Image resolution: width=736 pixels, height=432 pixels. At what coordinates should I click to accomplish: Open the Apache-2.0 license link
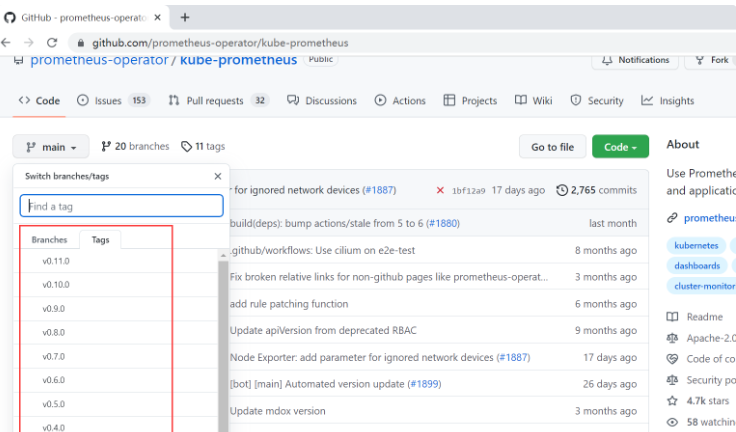click(x=701, y=338)
